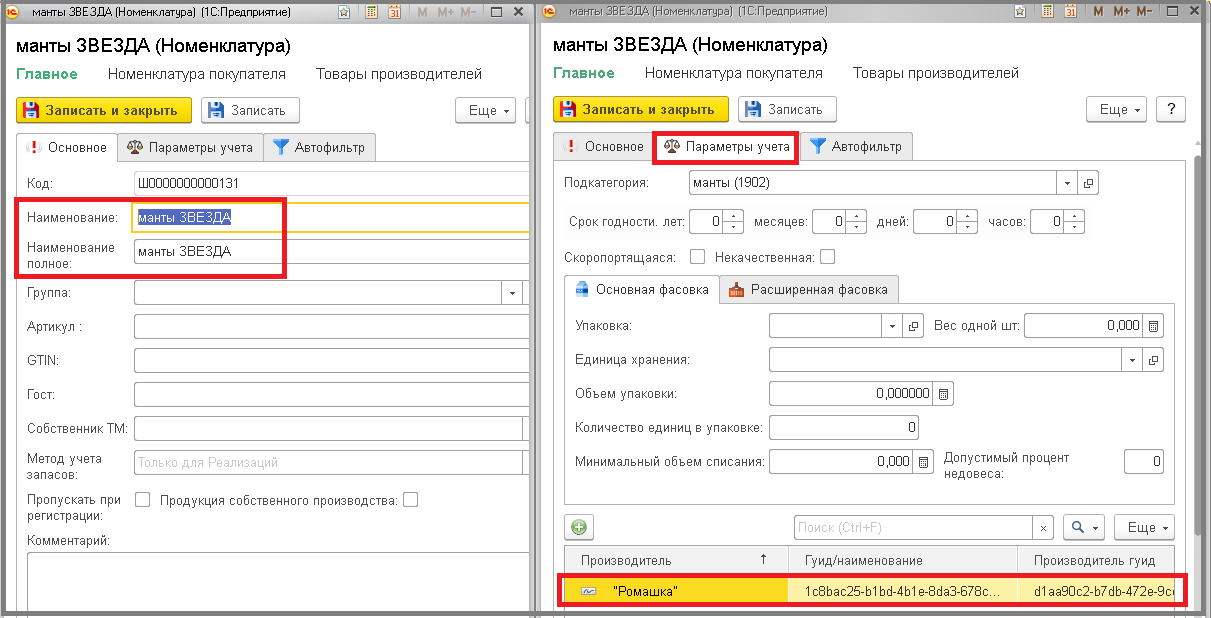The image size is (1211, 618).
Task: Switch to Параметры учета tab in left window
Action: point(190,148)
